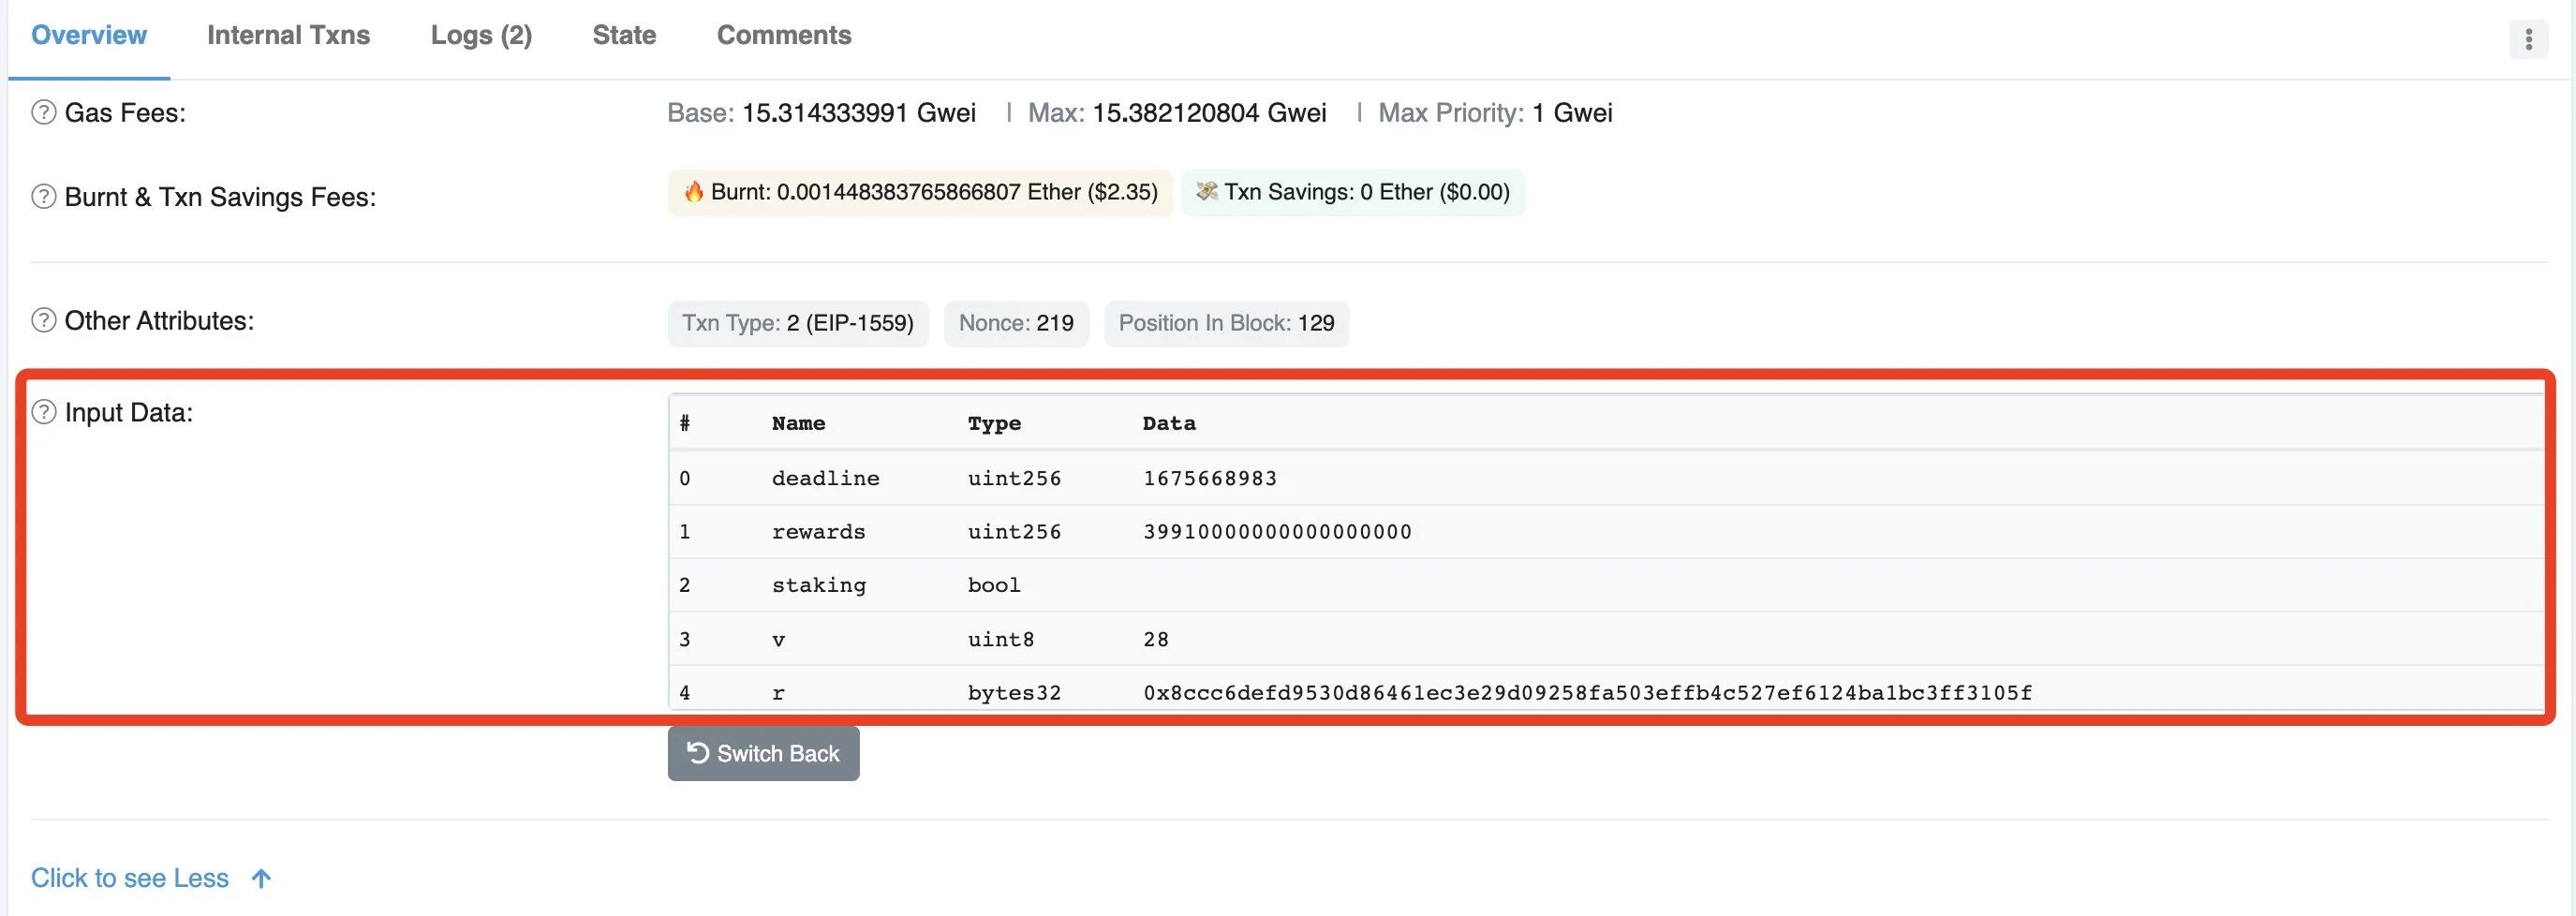2576x916 pixels.
Task: Open the Comments tab
Action: coord(784,35)
